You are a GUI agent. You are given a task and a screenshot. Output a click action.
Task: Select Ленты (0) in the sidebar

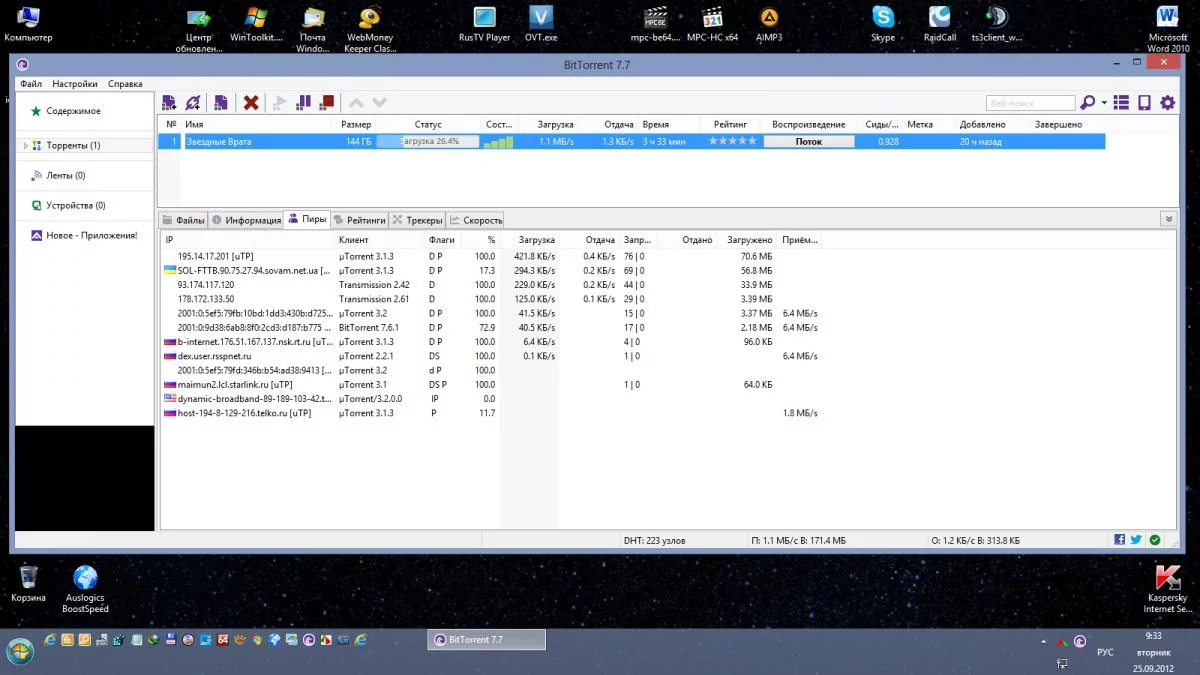coord(65,176)
